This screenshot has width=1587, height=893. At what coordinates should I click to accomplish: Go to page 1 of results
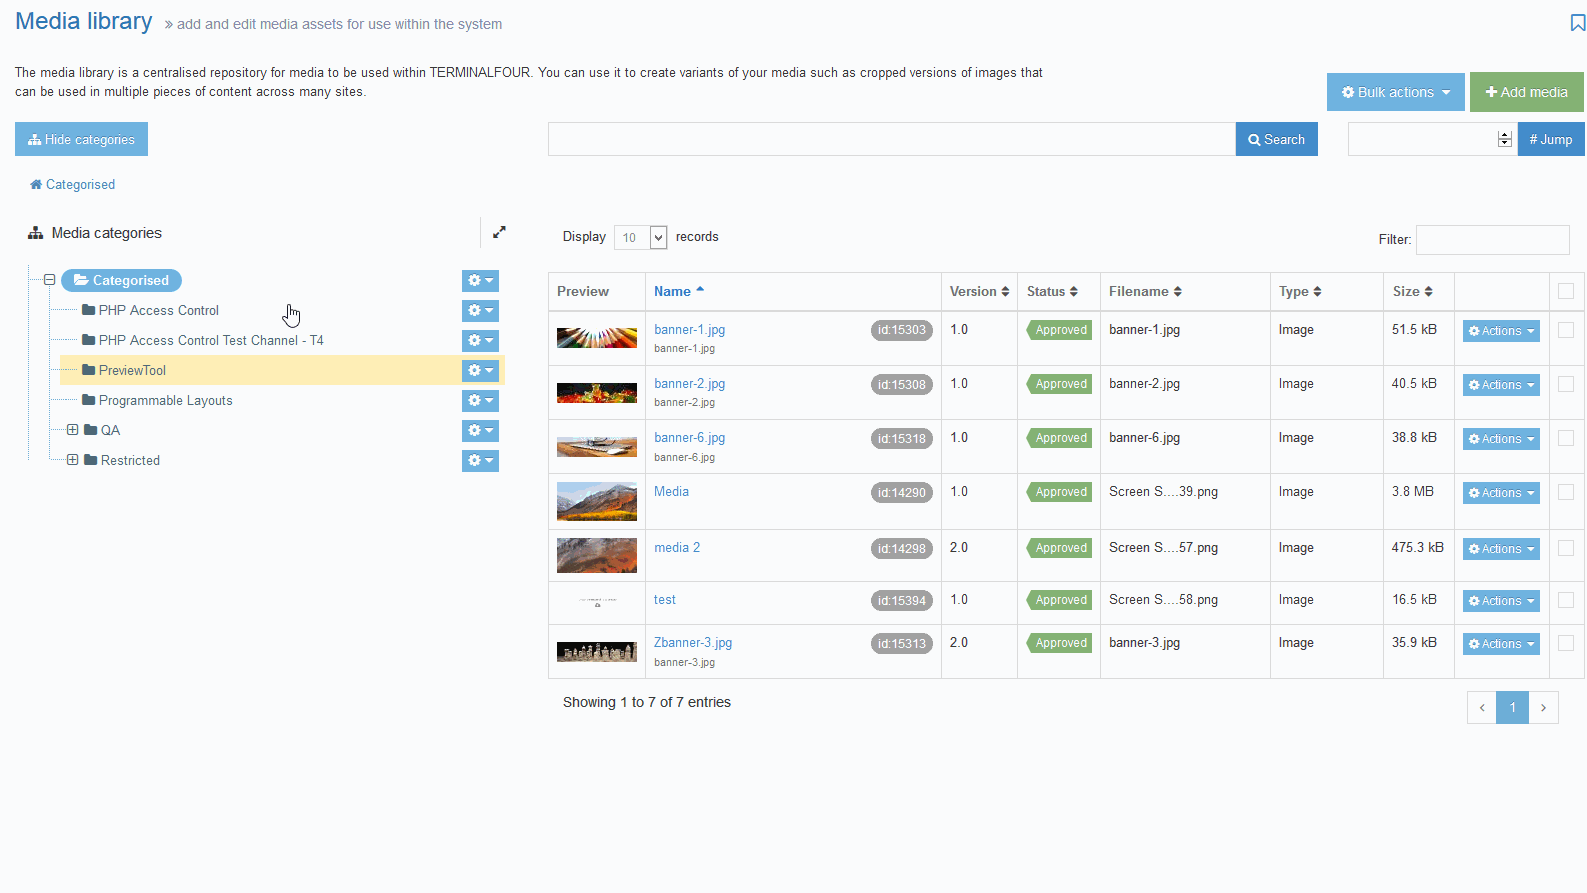point(1513,707)
